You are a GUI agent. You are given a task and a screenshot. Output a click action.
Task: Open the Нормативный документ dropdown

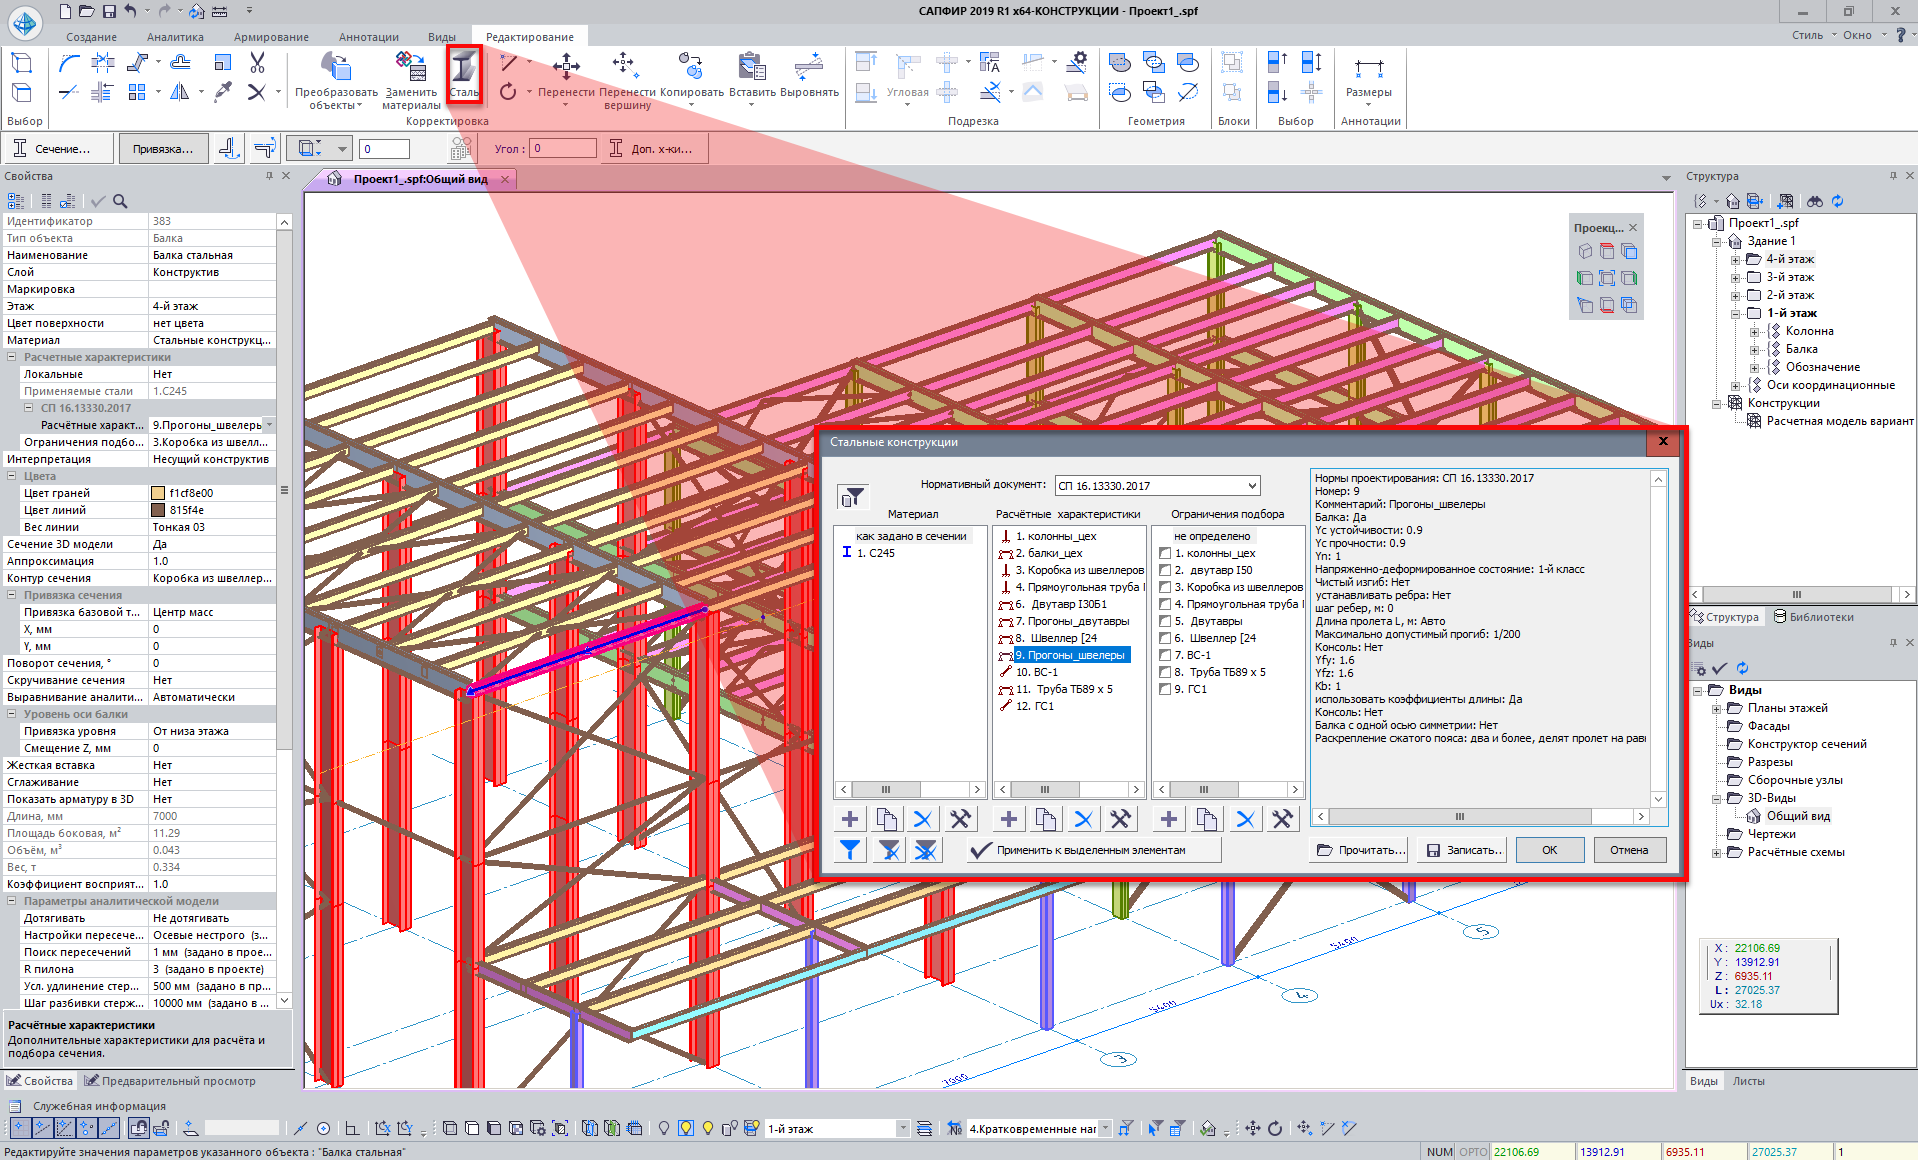click(x=1251, y=486)
